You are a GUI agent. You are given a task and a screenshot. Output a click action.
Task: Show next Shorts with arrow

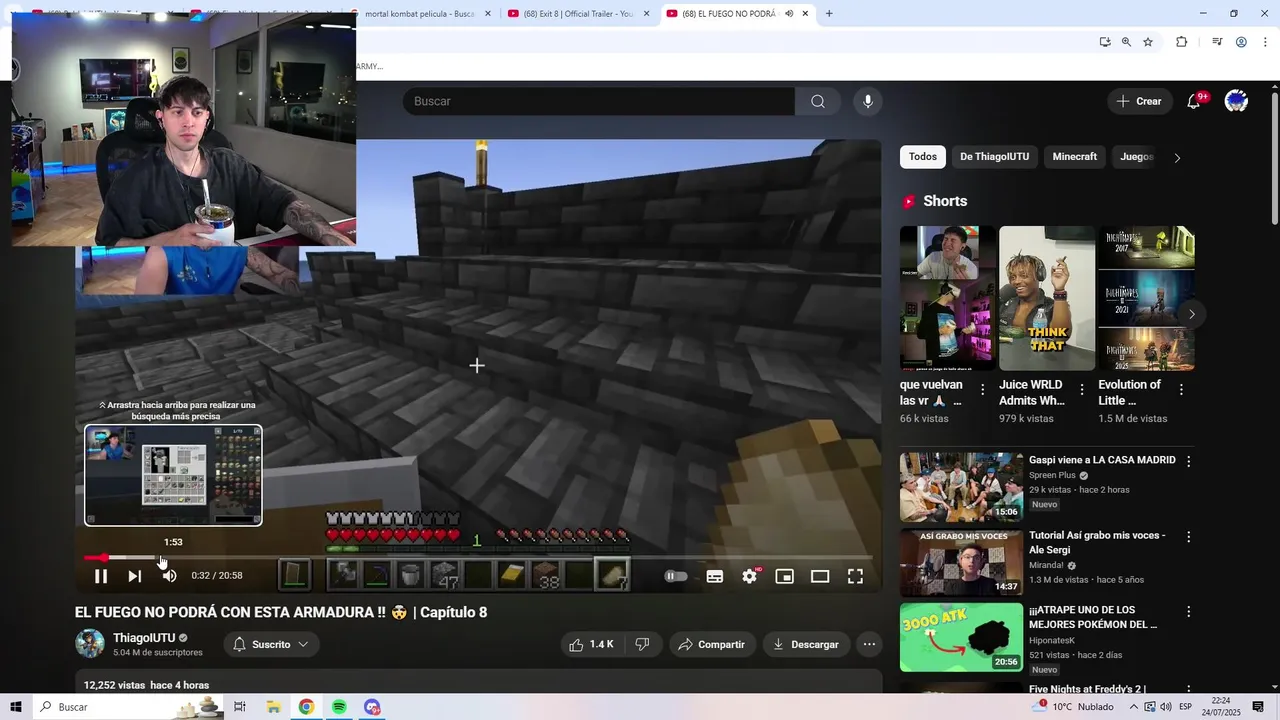[x=1191, y=314]
